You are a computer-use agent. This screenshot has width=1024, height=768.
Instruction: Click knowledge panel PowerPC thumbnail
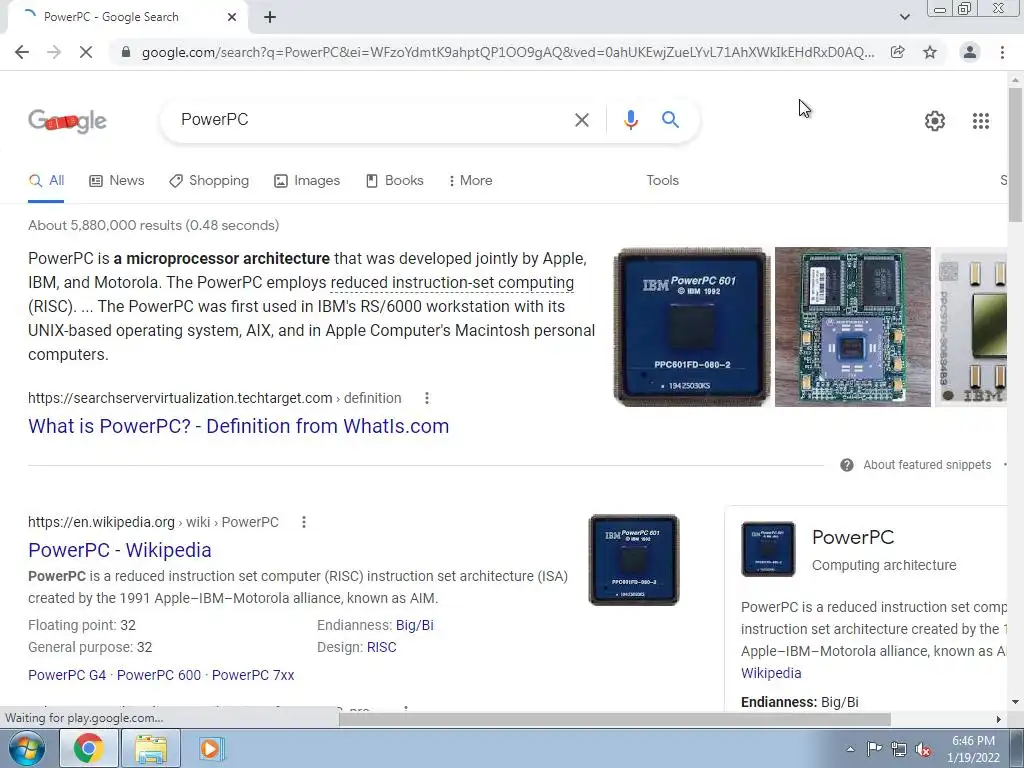768,549
